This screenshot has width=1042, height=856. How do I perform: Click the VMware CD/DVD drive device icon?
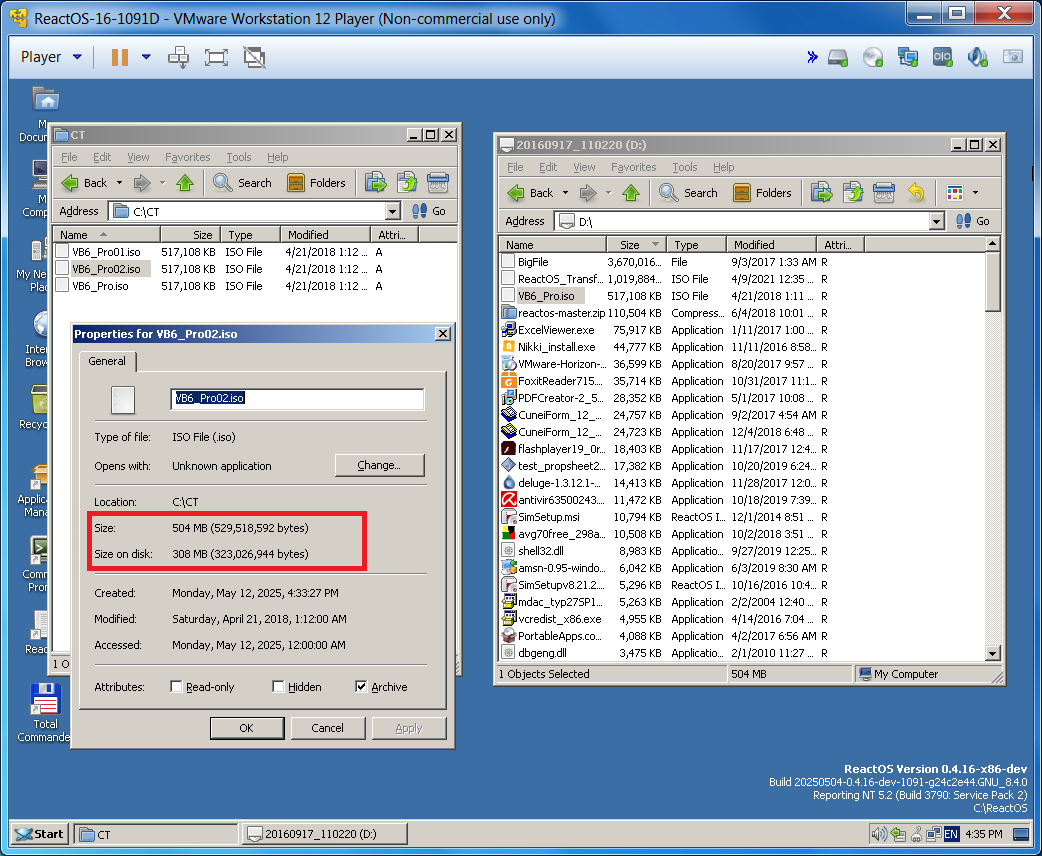(x=873, y=58)
